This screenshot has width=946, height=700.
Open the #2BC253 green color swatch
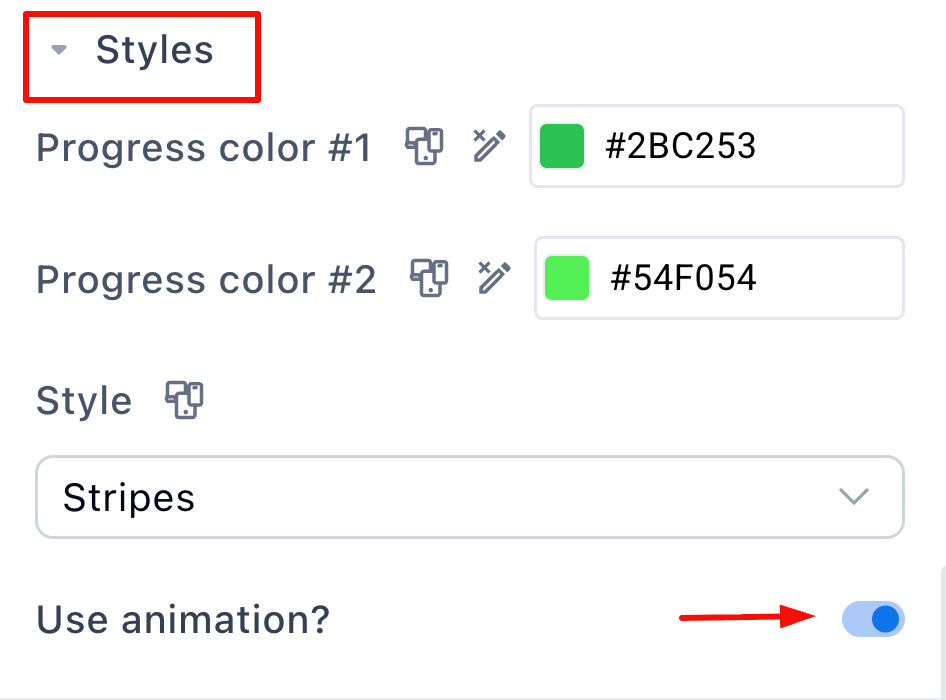[562, 146]
